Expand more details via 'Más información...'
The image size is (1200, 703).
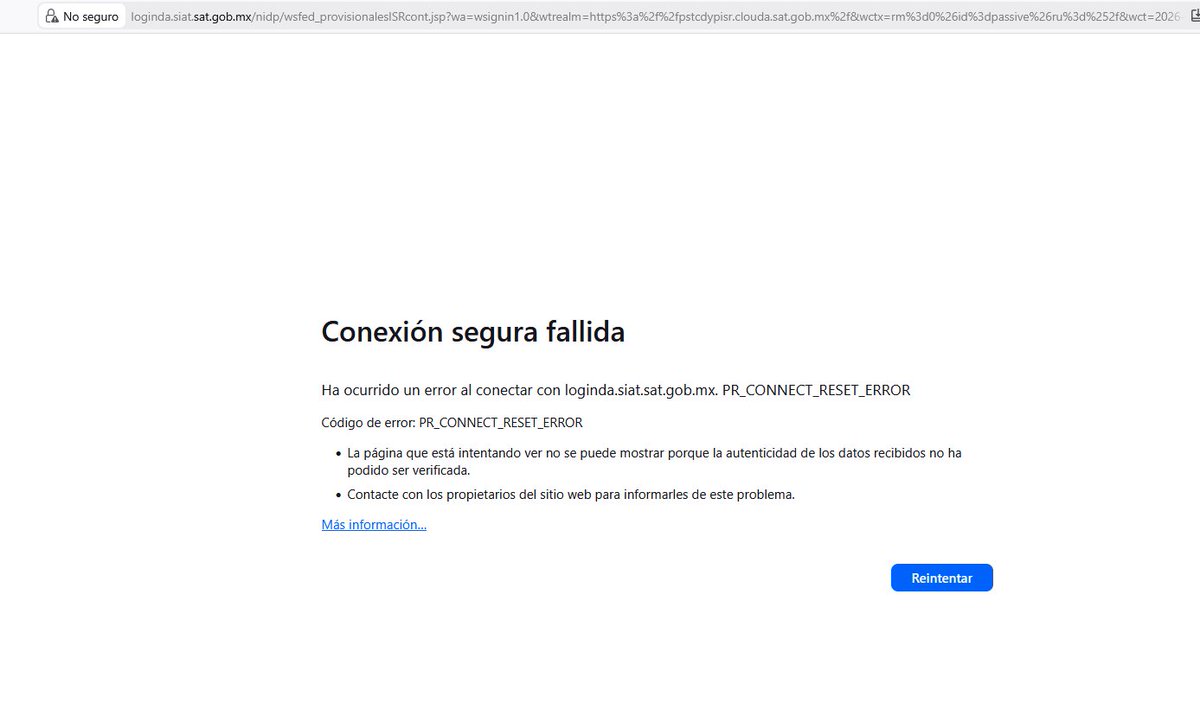(x=373, y=524)
